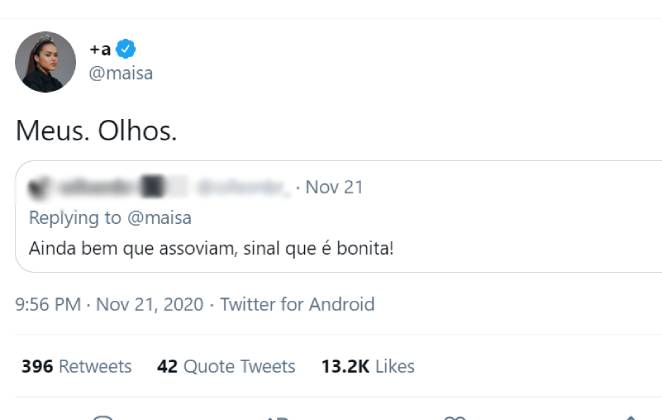
Task: Open the 42 Quote Tweets list
Action: coord(226,366)
